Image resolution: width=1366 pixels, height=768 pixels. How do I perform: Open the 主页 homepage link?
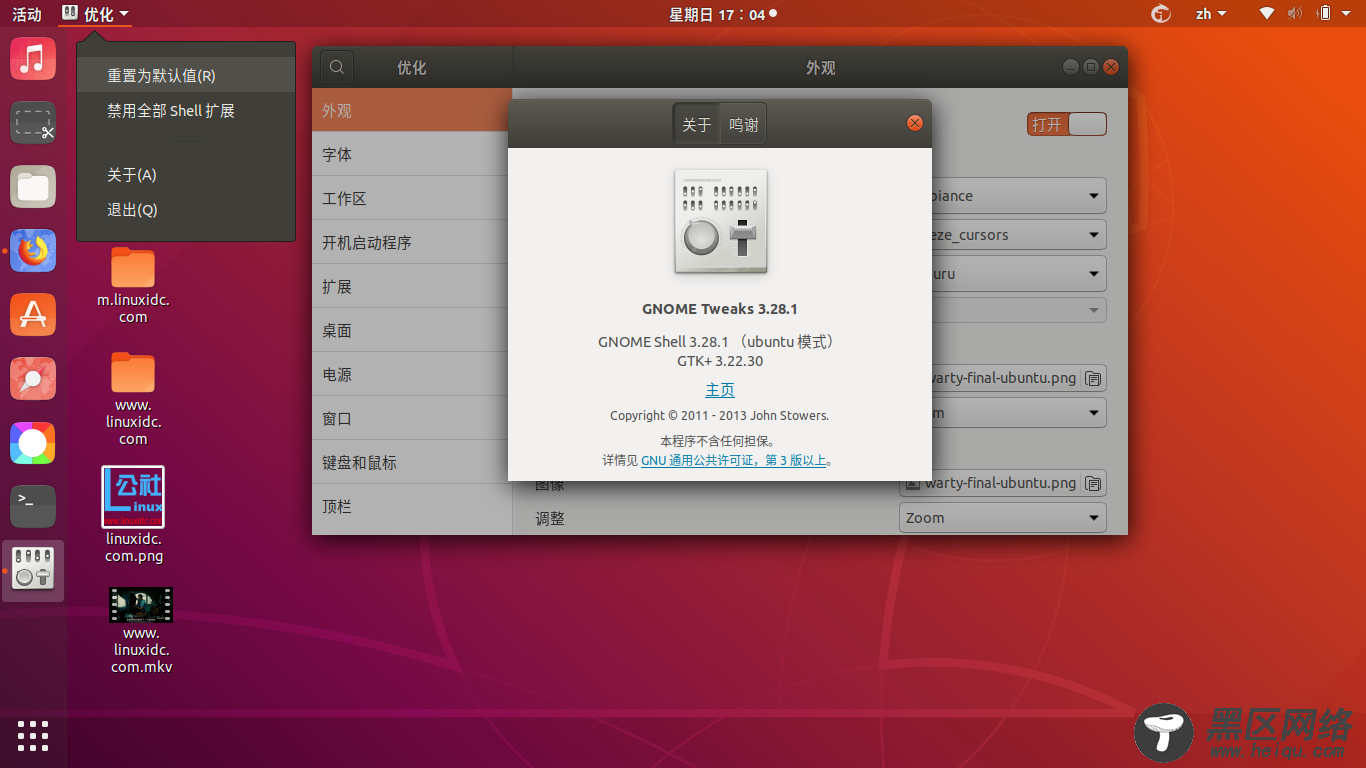(720, 390)
